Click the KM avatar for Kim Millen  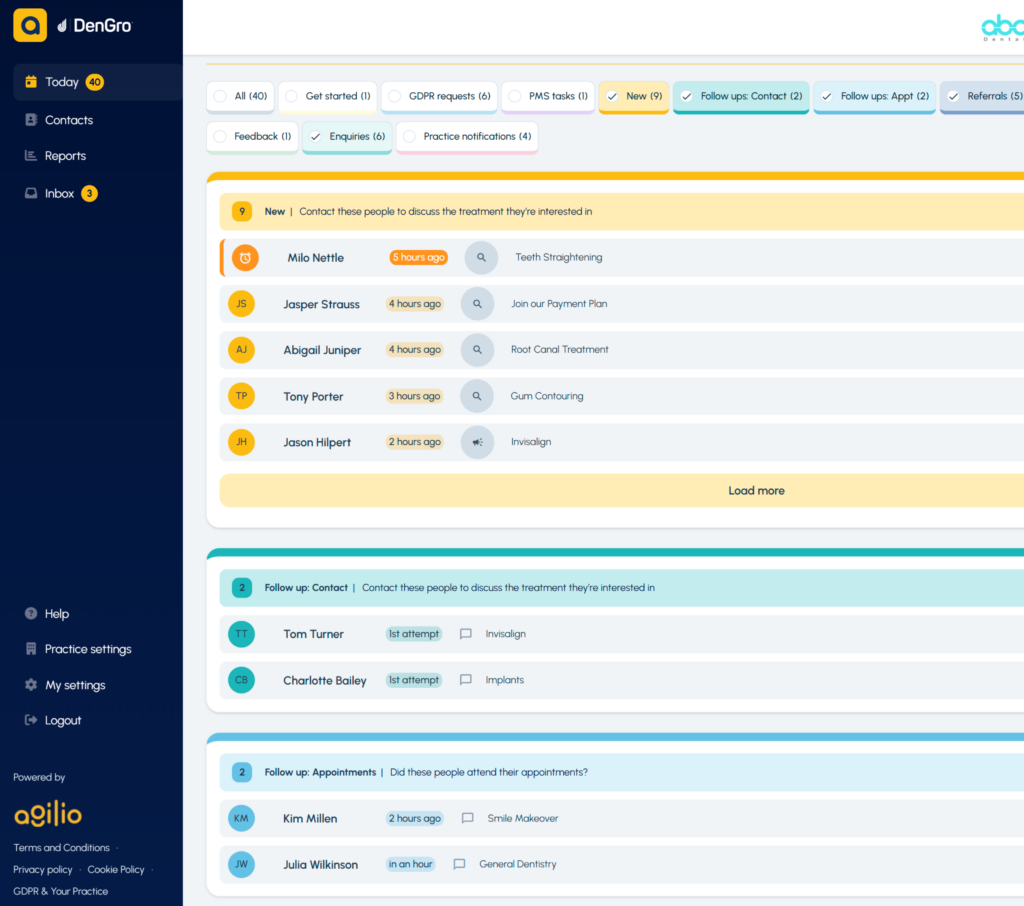[242, 818]
